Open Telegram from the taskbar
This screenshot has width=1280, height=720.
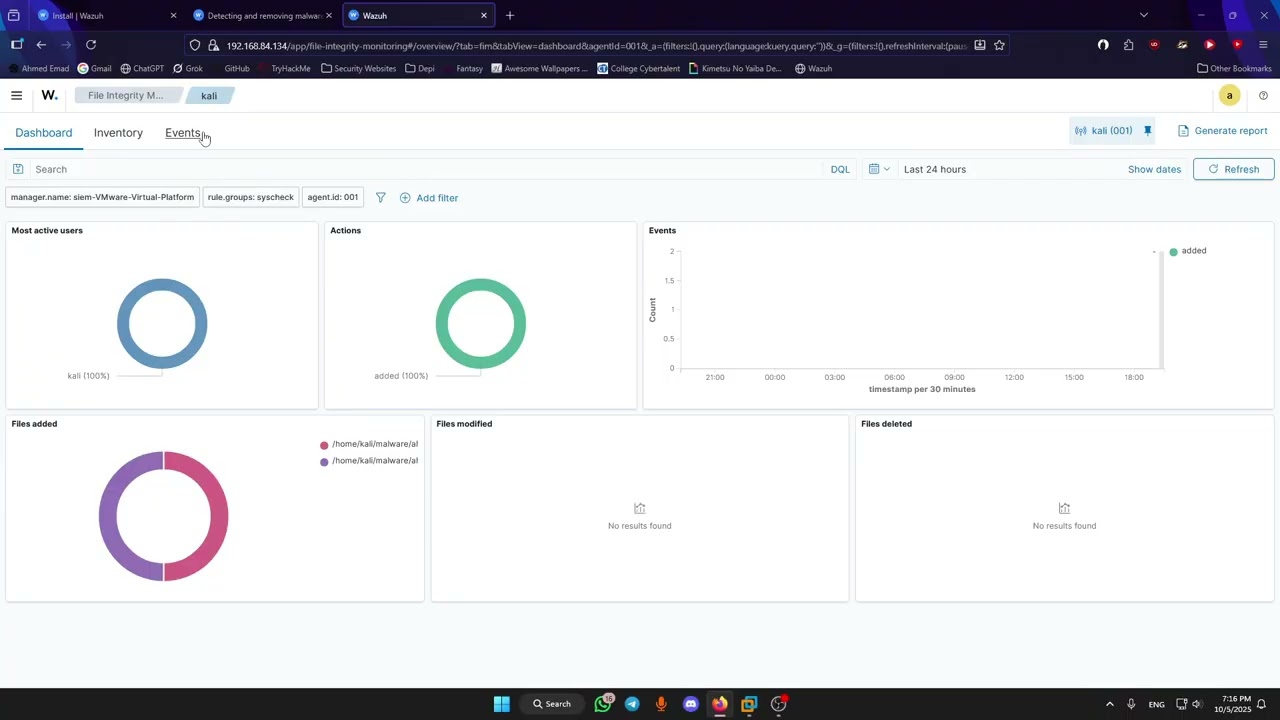pyautogui.click(x=632, y=704)
